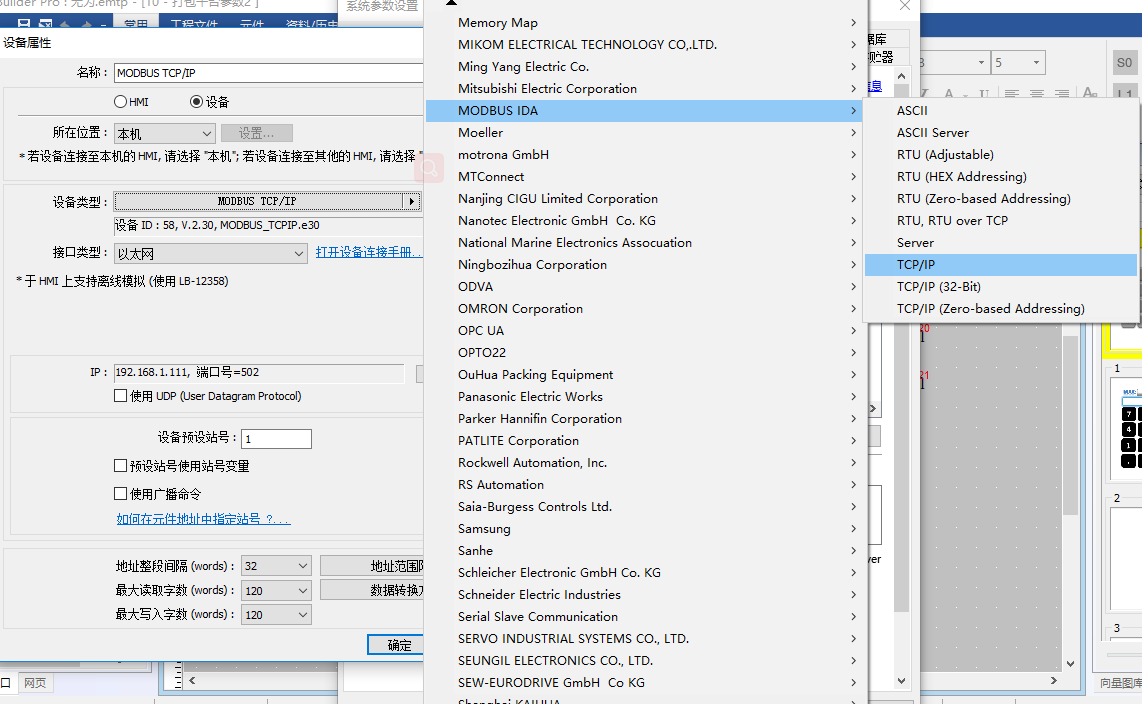Select RTU (Adjustable) in submenu
The image size is (1142, 704).
1000,154
